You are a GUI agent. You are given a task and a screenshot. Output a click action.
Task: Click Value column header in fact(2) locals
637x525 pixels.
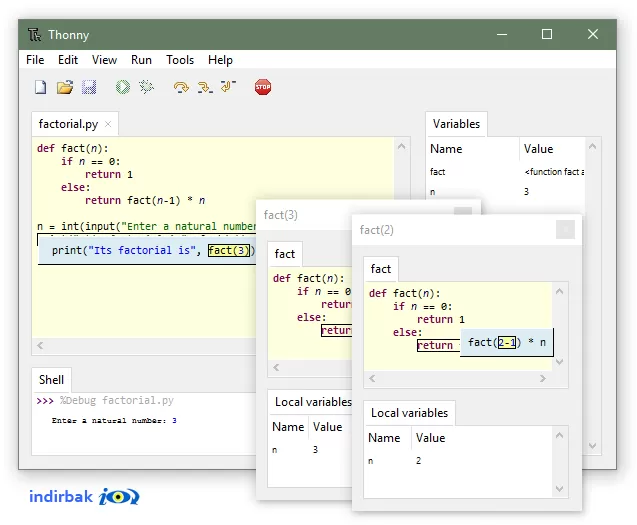click(482, 438)
